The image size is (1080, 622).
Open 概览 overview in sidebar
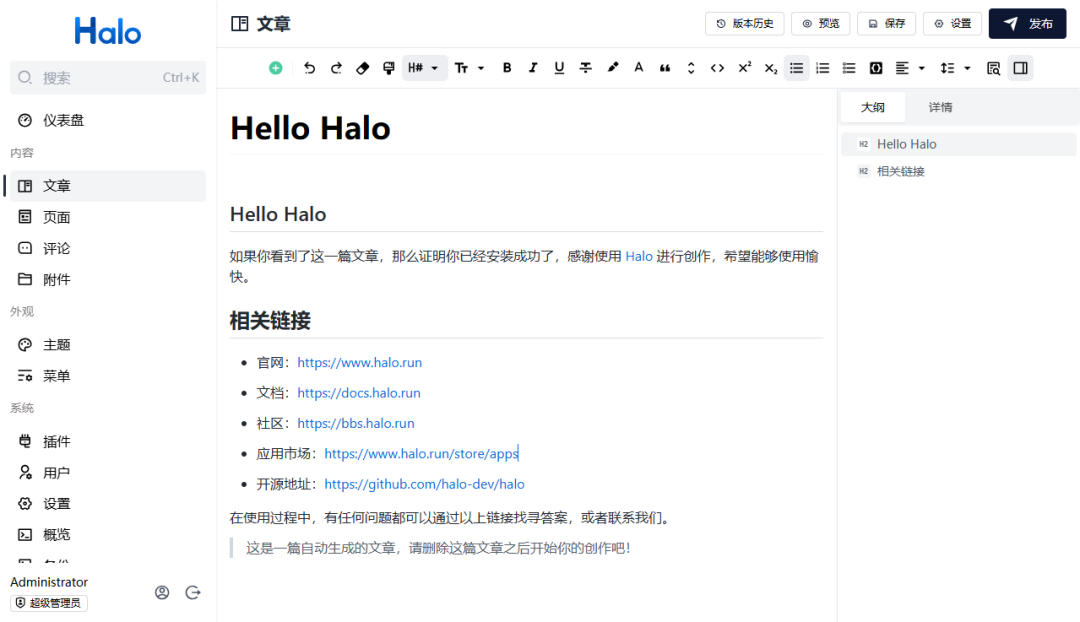click(107, 535)
